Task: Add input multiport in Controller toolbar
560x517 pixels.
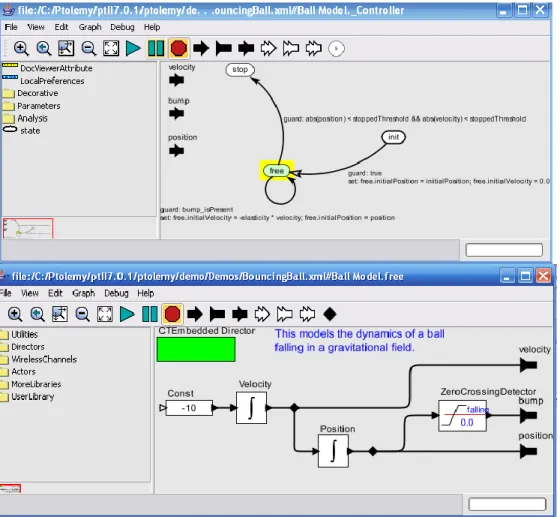Action: pyautogui.click(x=269, y=48)
